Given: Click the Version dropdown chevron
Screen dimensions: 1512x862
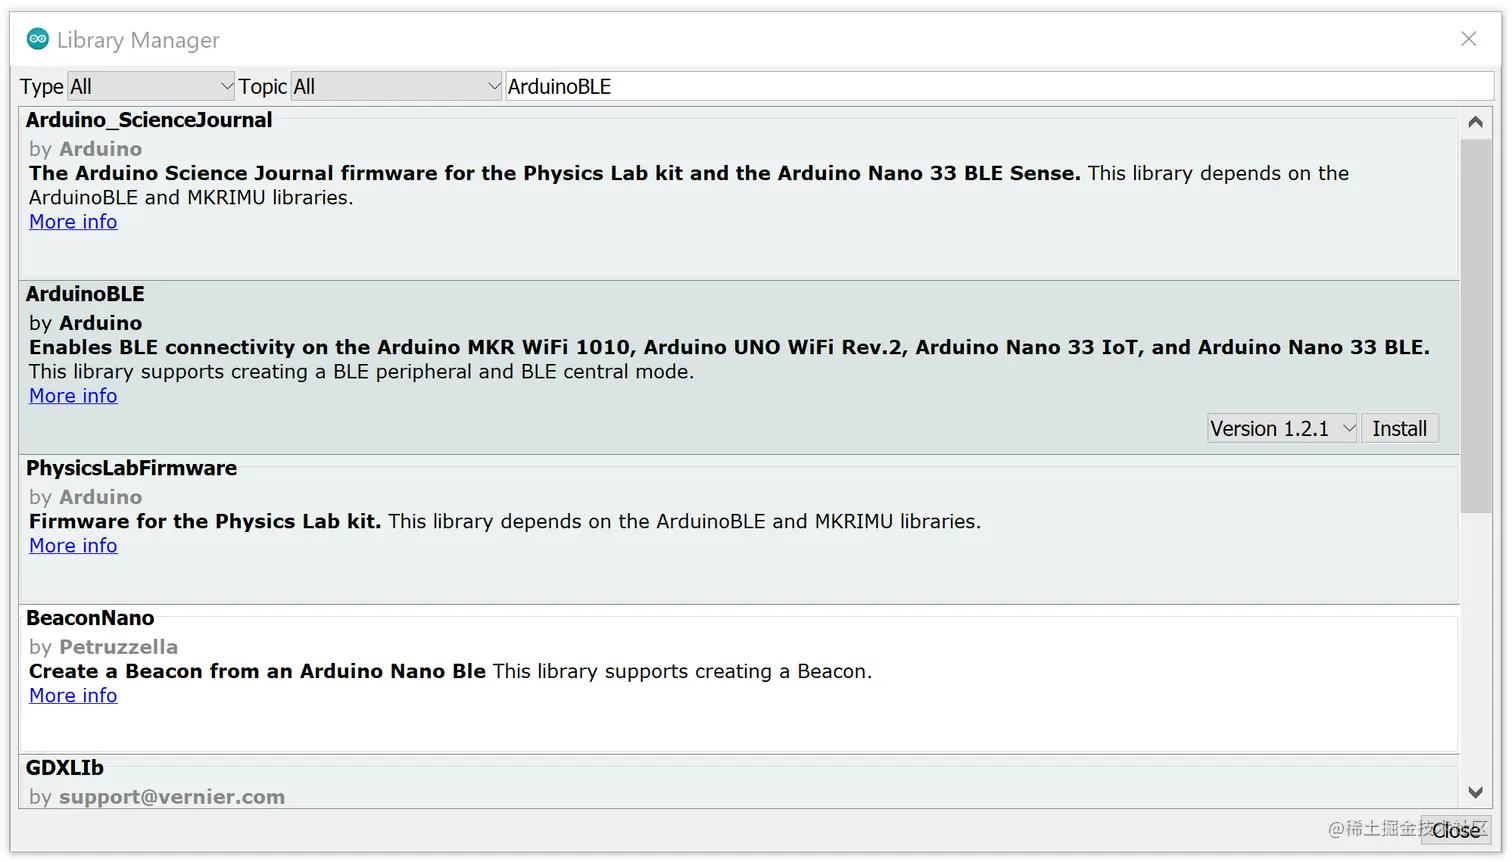Looking at the screenshot, I should 1350,428.
